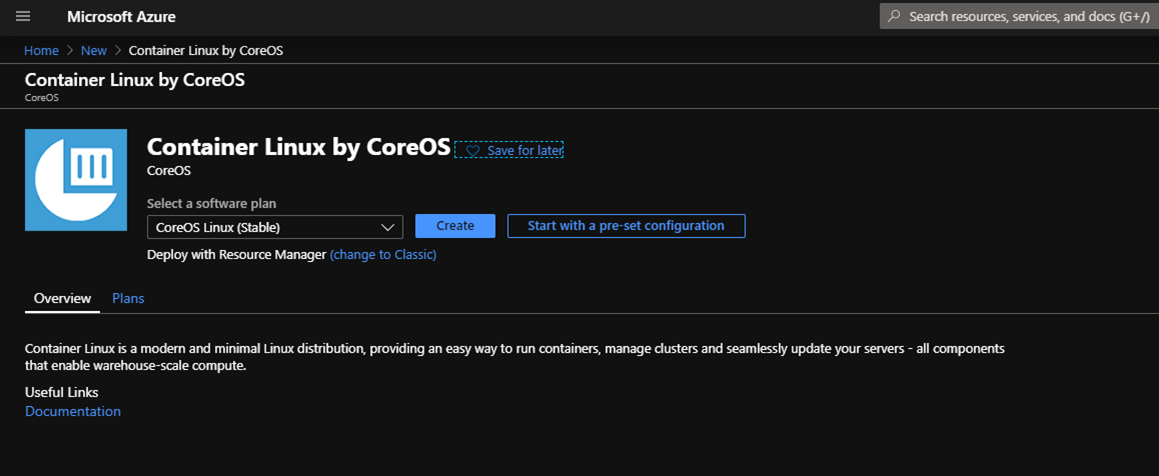Screen dimensions: 1159x476
Task: Click the Microsoft Azure brand title
Action: click(x=121, y=16)
